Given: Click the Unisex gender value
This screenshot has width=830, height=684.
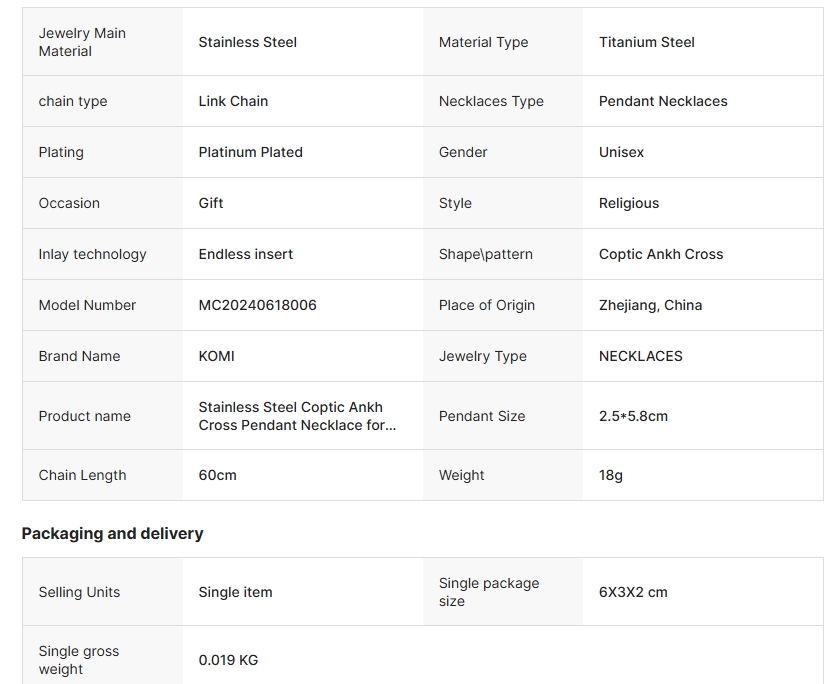Looking at the screenshot, I should pyautogui.click(x=621, y=152).
